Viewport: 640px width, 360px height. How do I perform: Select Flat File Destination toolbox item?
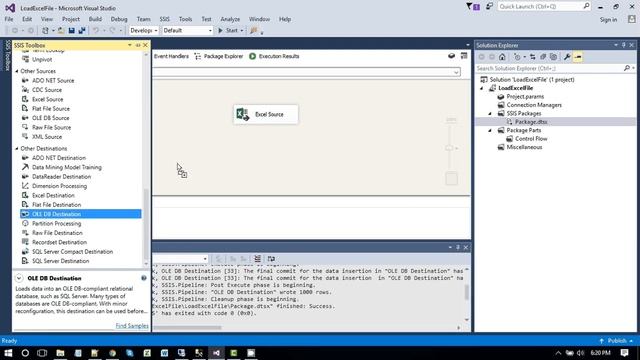click(x=56, y=204)
